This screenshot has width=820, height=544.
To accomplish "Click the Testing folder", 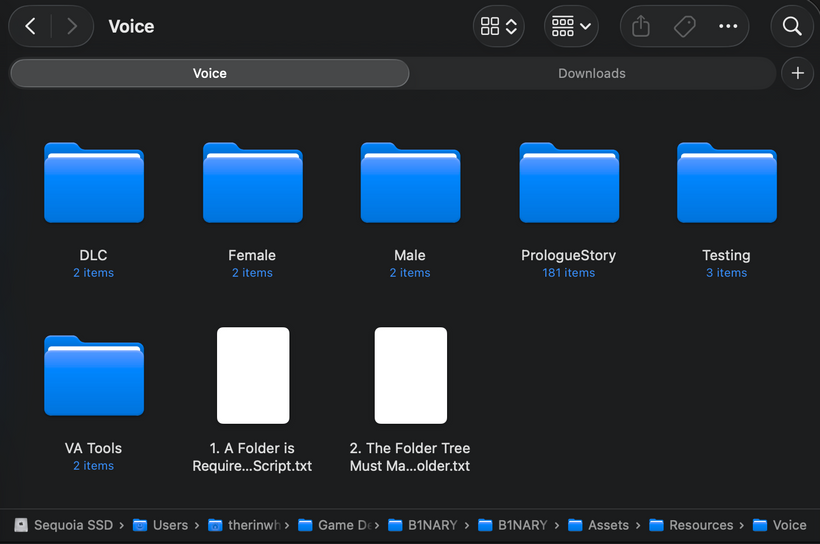I will point(726,183).
